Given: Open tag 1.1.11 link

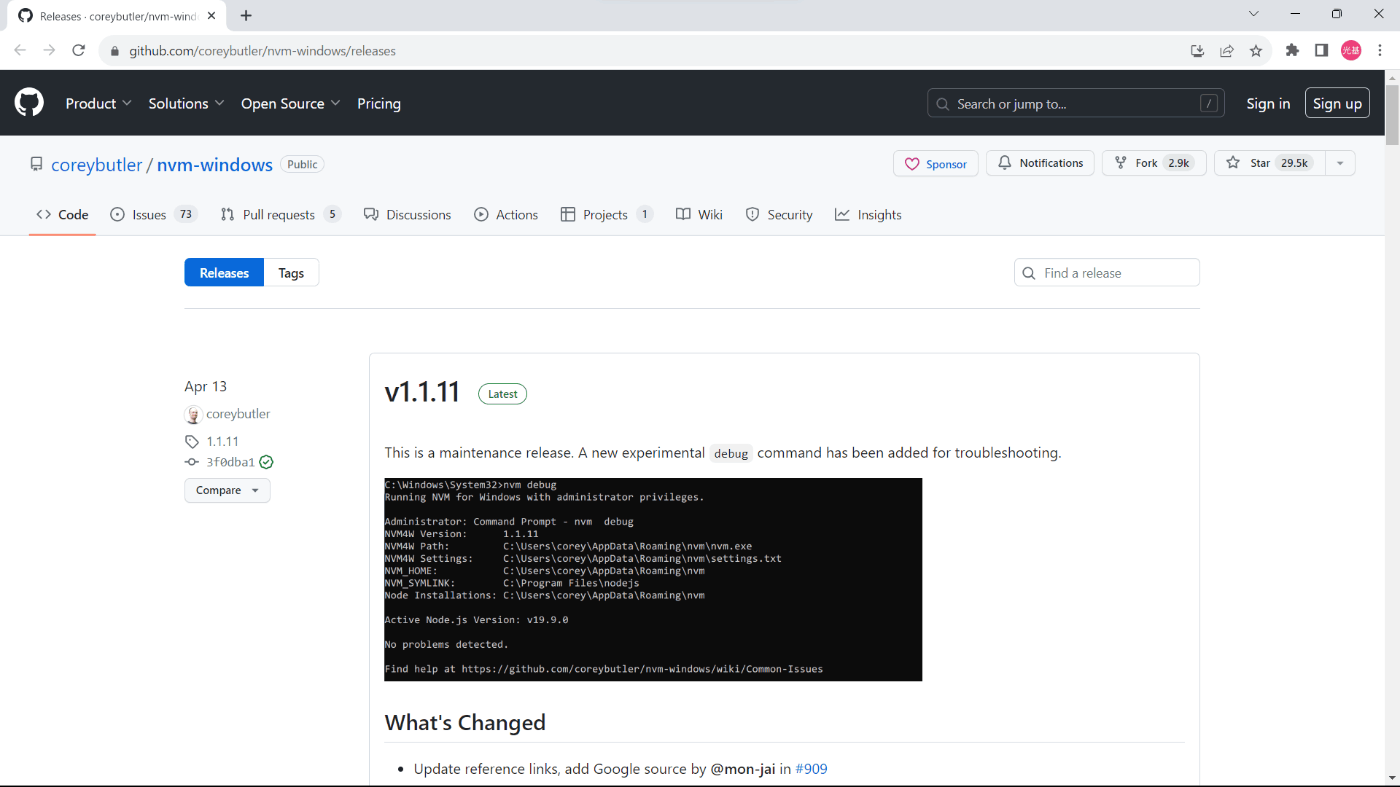Looking at the screenshot, I should click(x=223, y=441).
